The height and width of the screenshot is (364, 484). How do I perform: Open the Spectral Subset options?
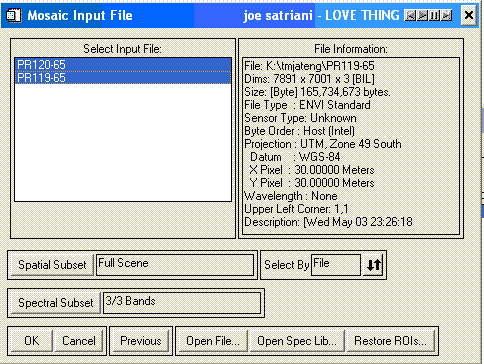click(x=56, y=303)
